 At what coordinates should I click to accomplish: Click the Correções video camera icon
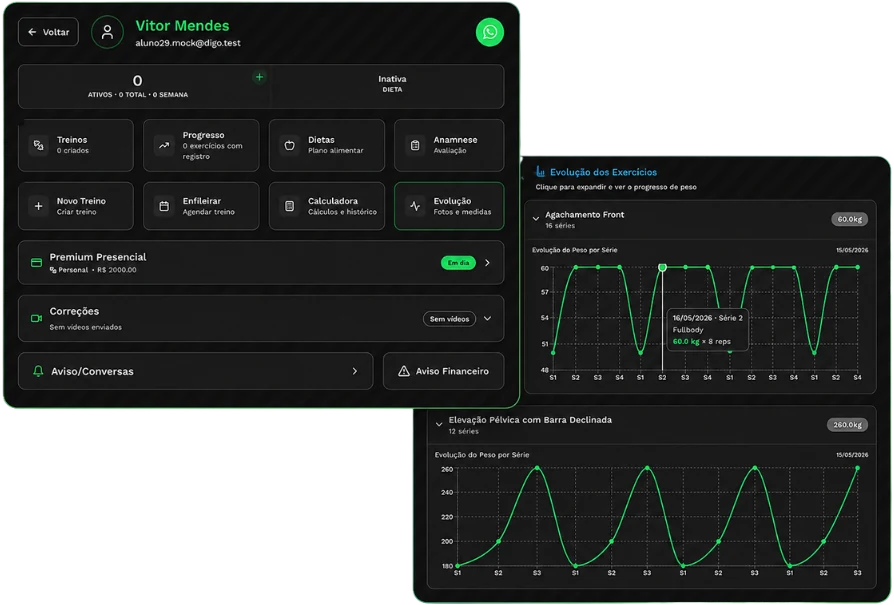click(x=36, y=318)
